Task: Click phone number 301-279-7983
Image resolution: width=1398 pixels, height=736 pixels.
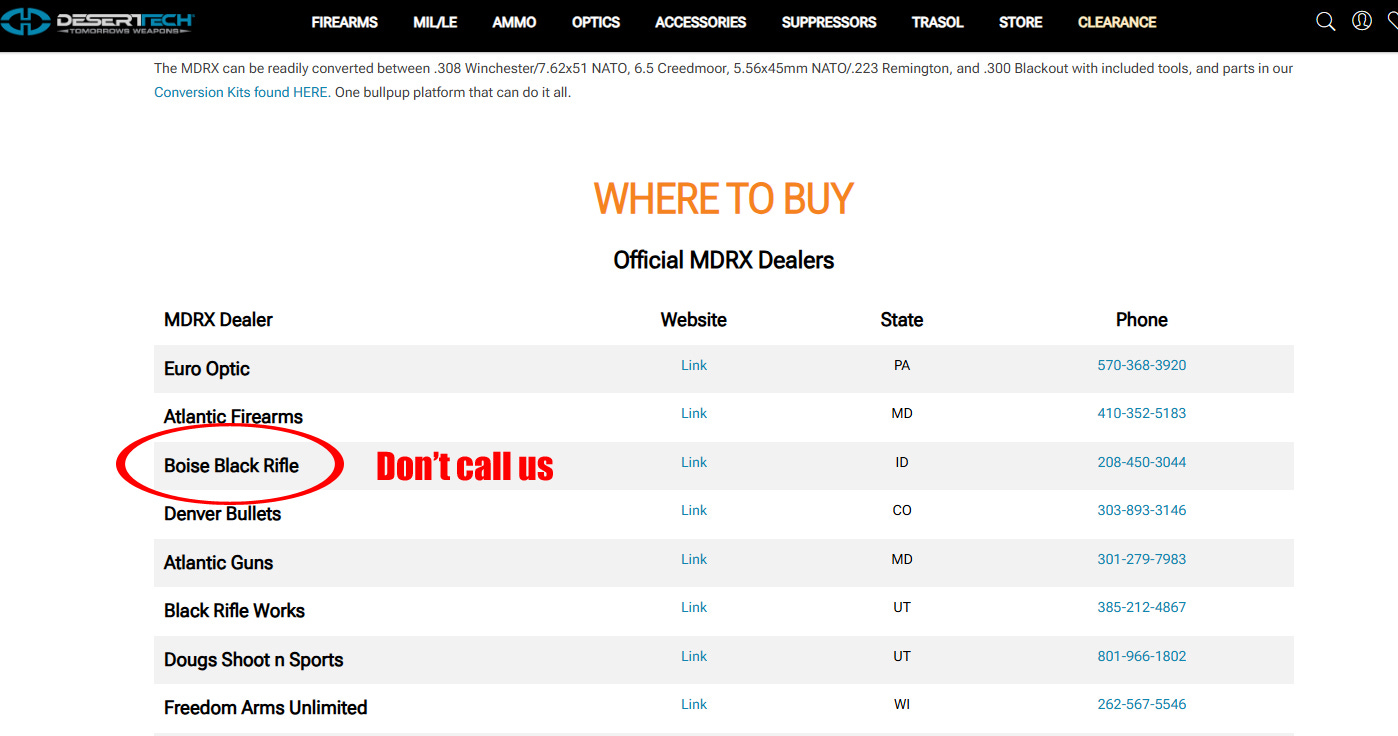Action: (1141, 559)
